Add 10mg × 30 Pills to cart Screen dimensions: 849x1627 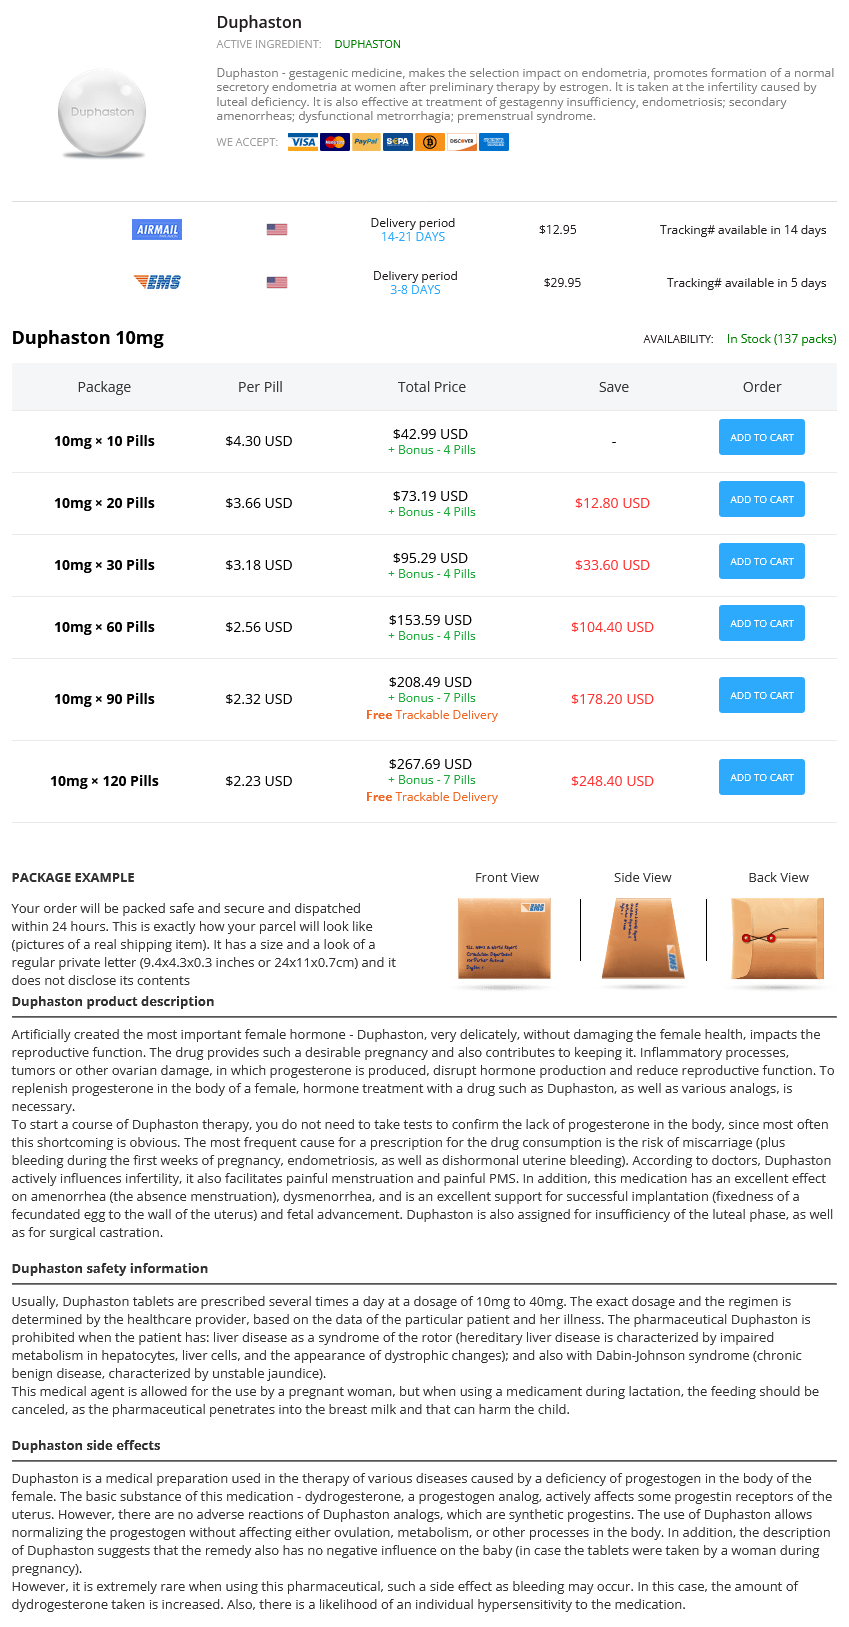761,562
